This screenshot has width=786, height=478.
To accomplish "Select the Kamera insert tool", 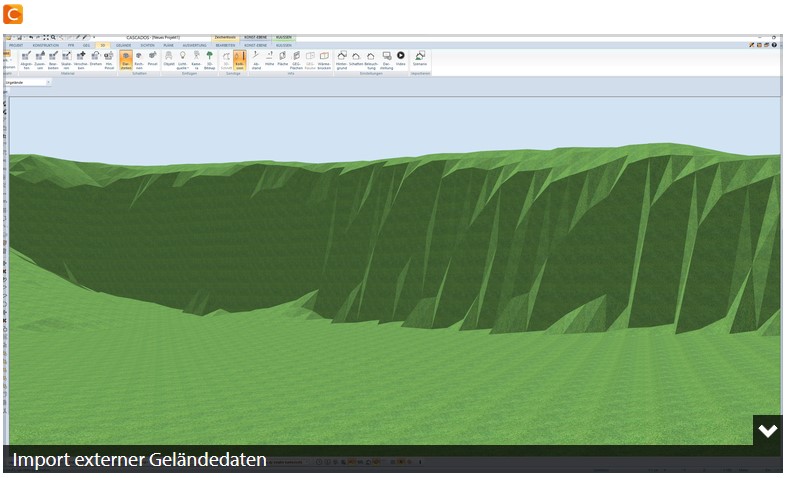I will tap(196, 60).
